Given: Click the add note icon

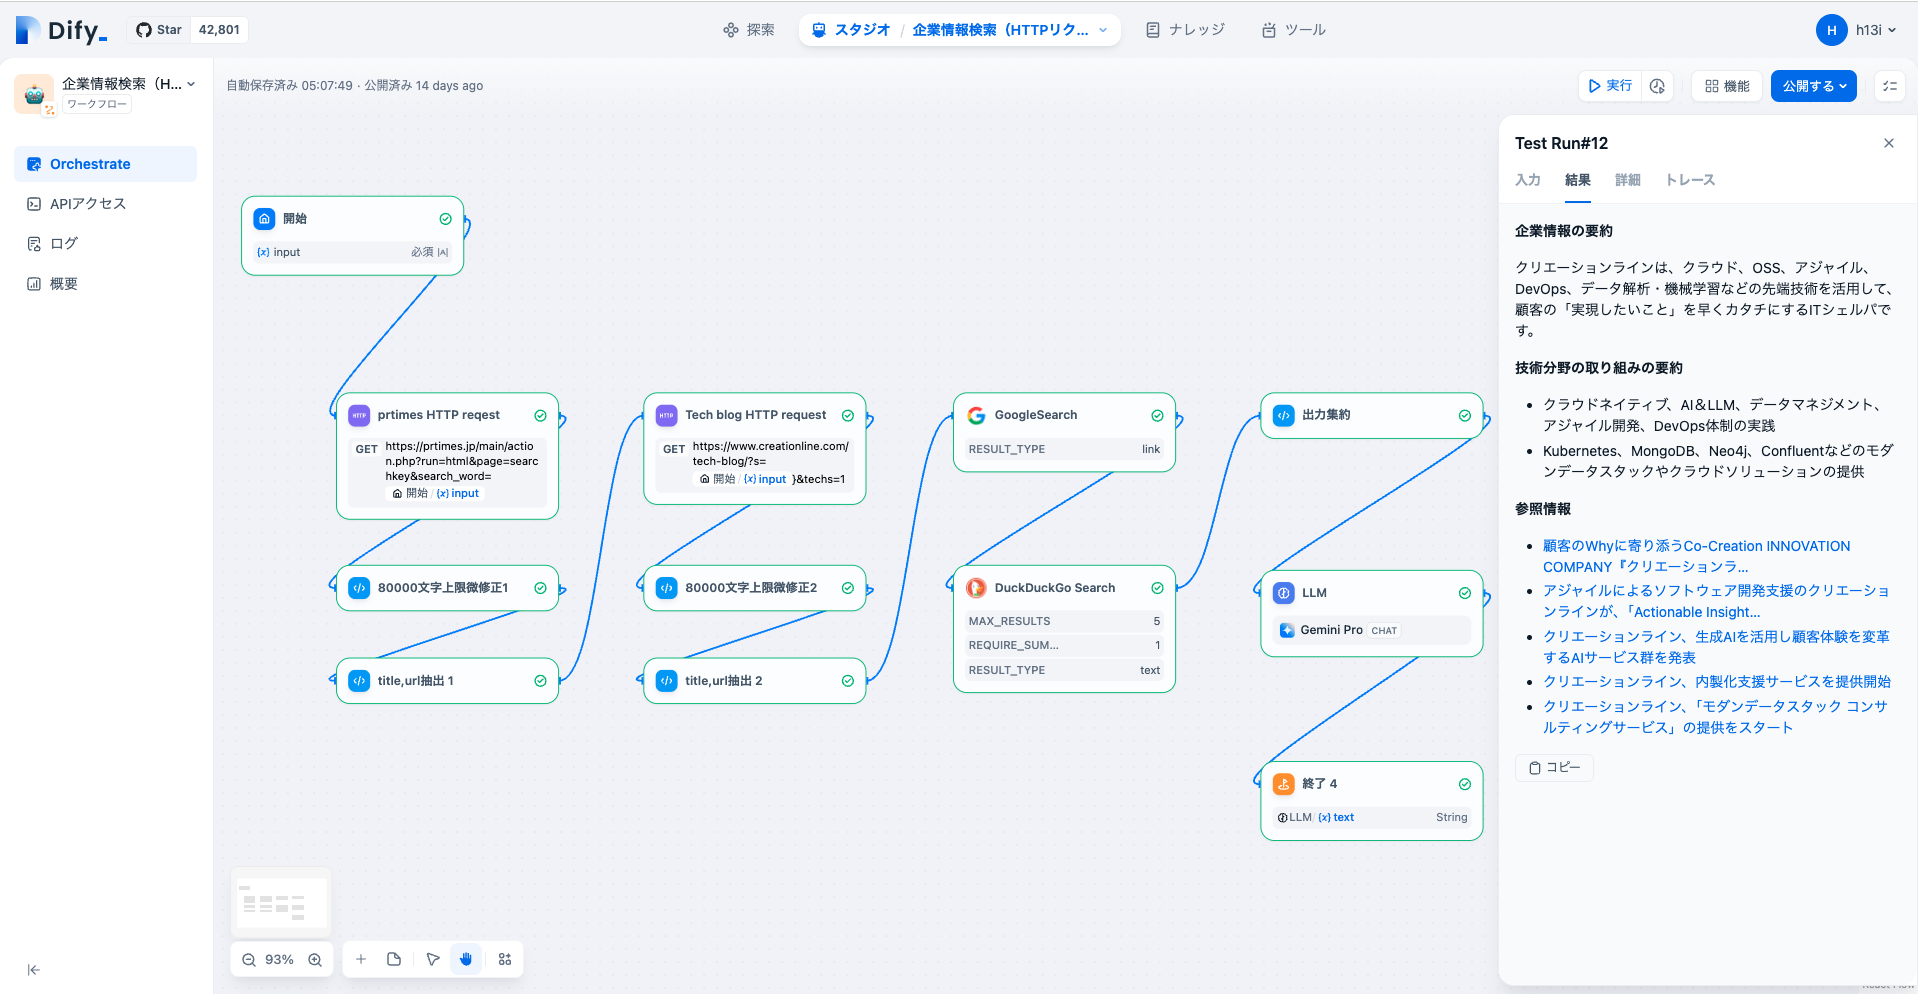Looking at the screenshot, I should [x=394, y=959].
